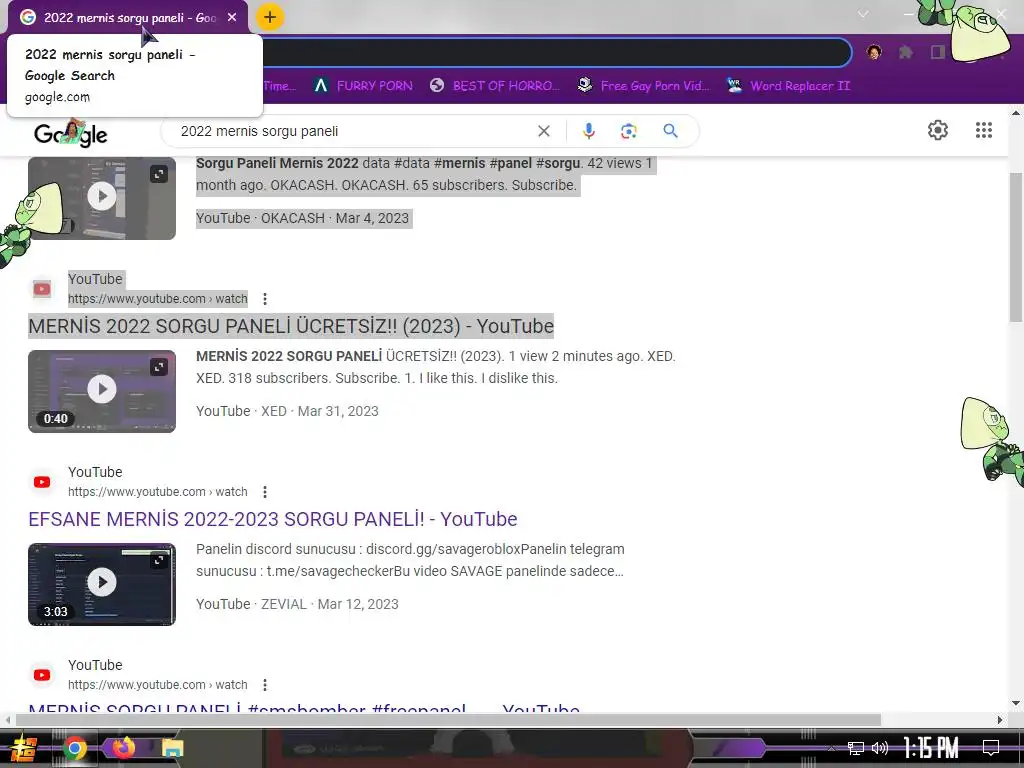Click the scroll-right arrow of the horizontal scrollbar
The height and width of the screenshot is (768, 1024).
pos(1000,720)
